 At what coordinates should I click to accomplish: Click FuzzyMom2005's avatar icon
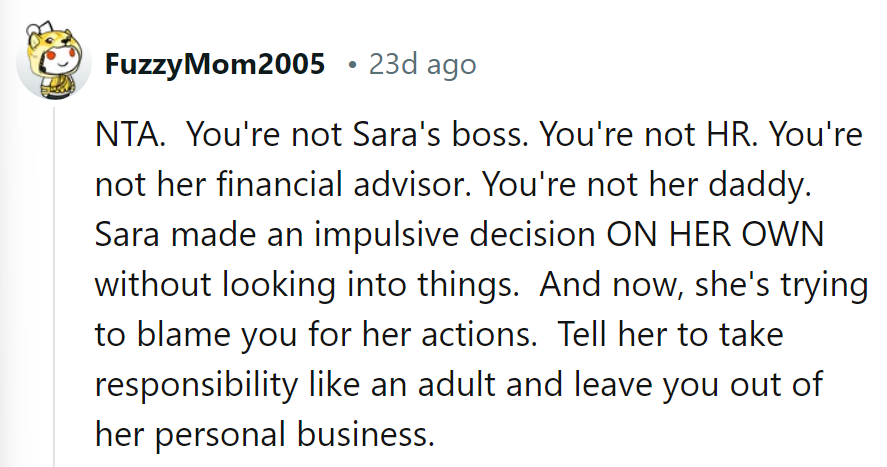(x=50, y=65)
